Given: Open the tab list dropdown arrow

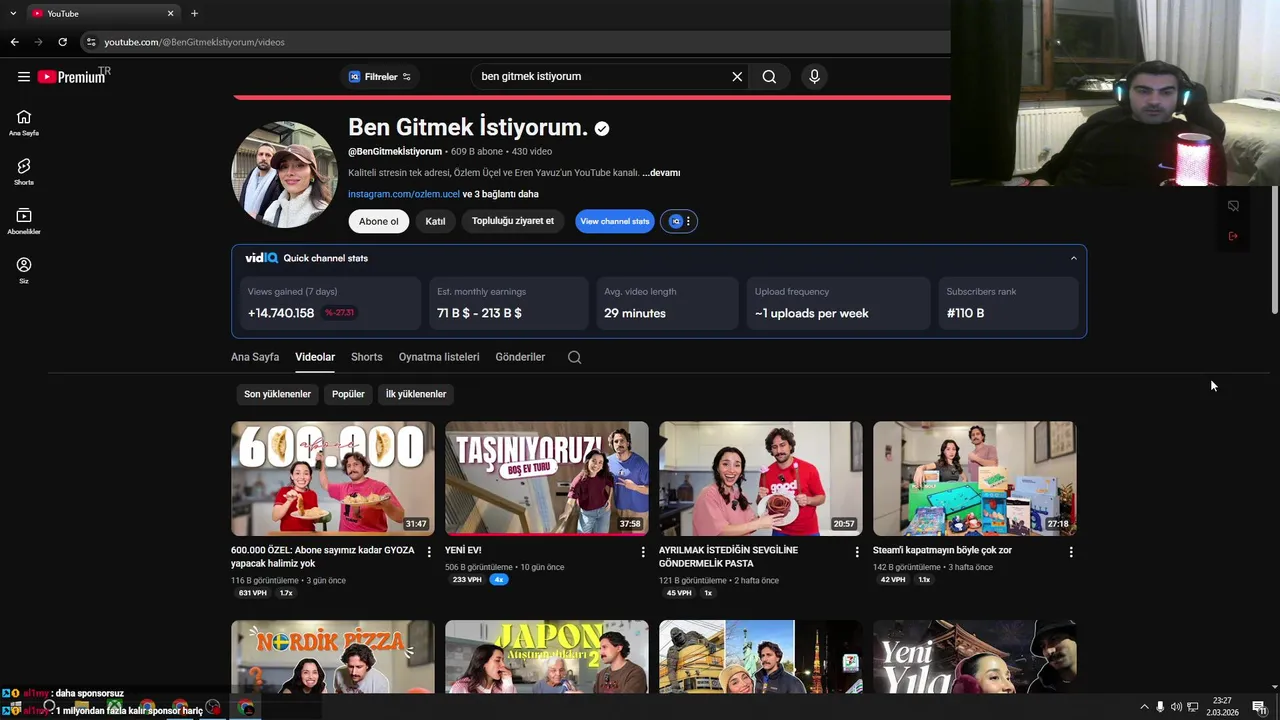Looking at the screenshot, I should pyautogui.click(x=13, y=13).
